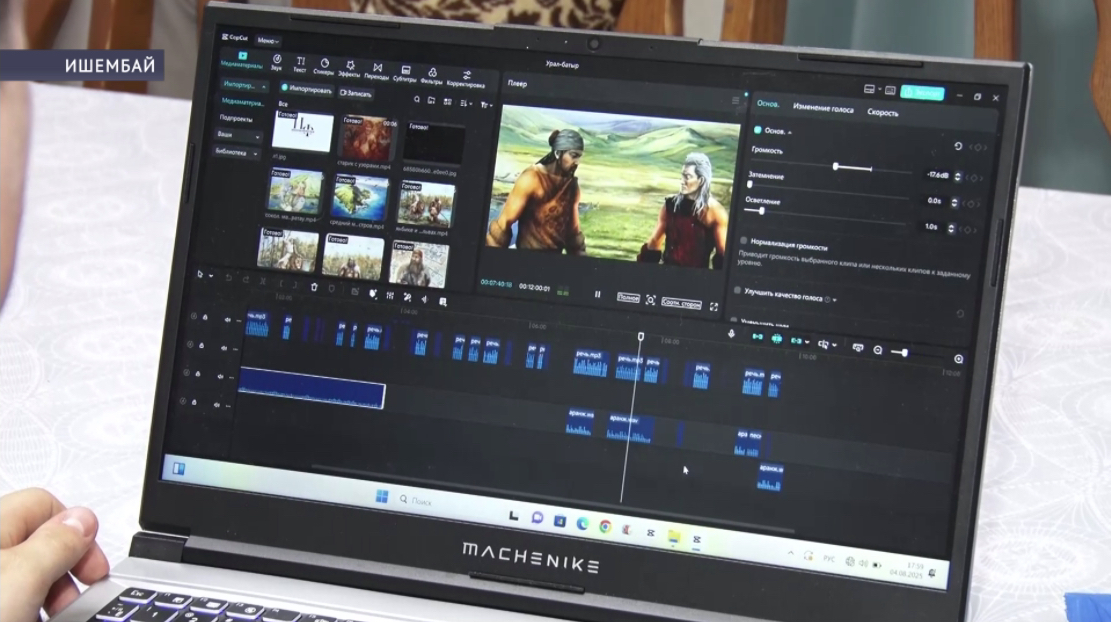This screenshot has width=1111, height=622.
Task: Open the keyboard shortcuts icon near export
Action: (x=890, y=91)
